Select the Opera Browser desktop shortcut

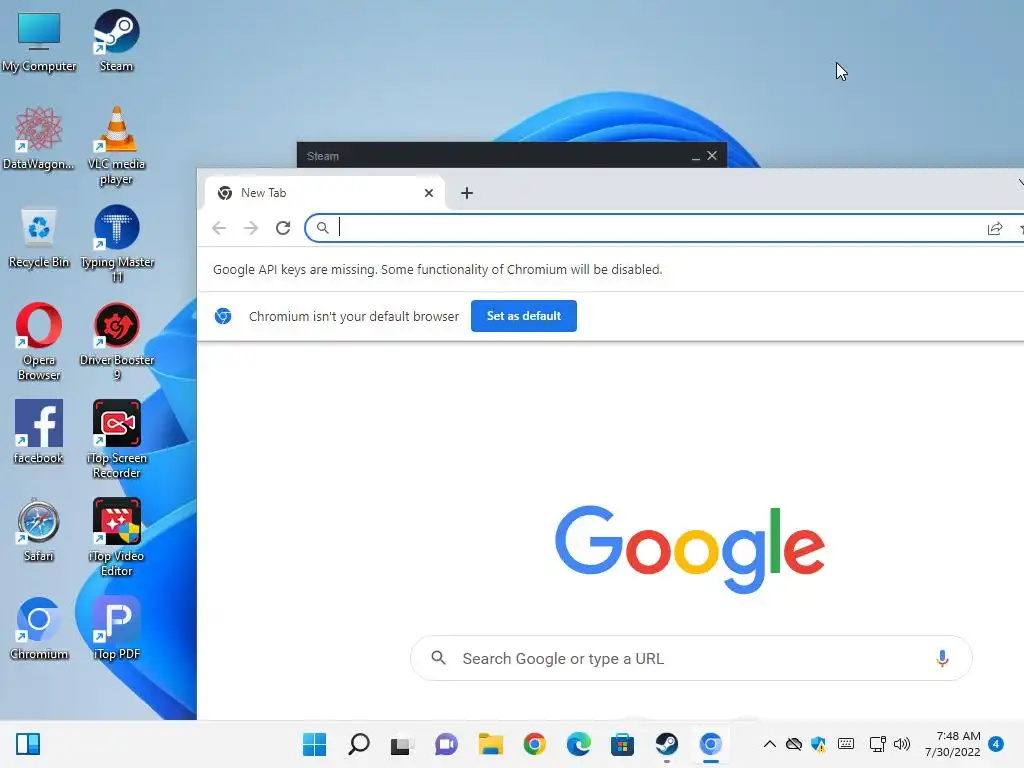pyautogui.click(x=39, y=342)
